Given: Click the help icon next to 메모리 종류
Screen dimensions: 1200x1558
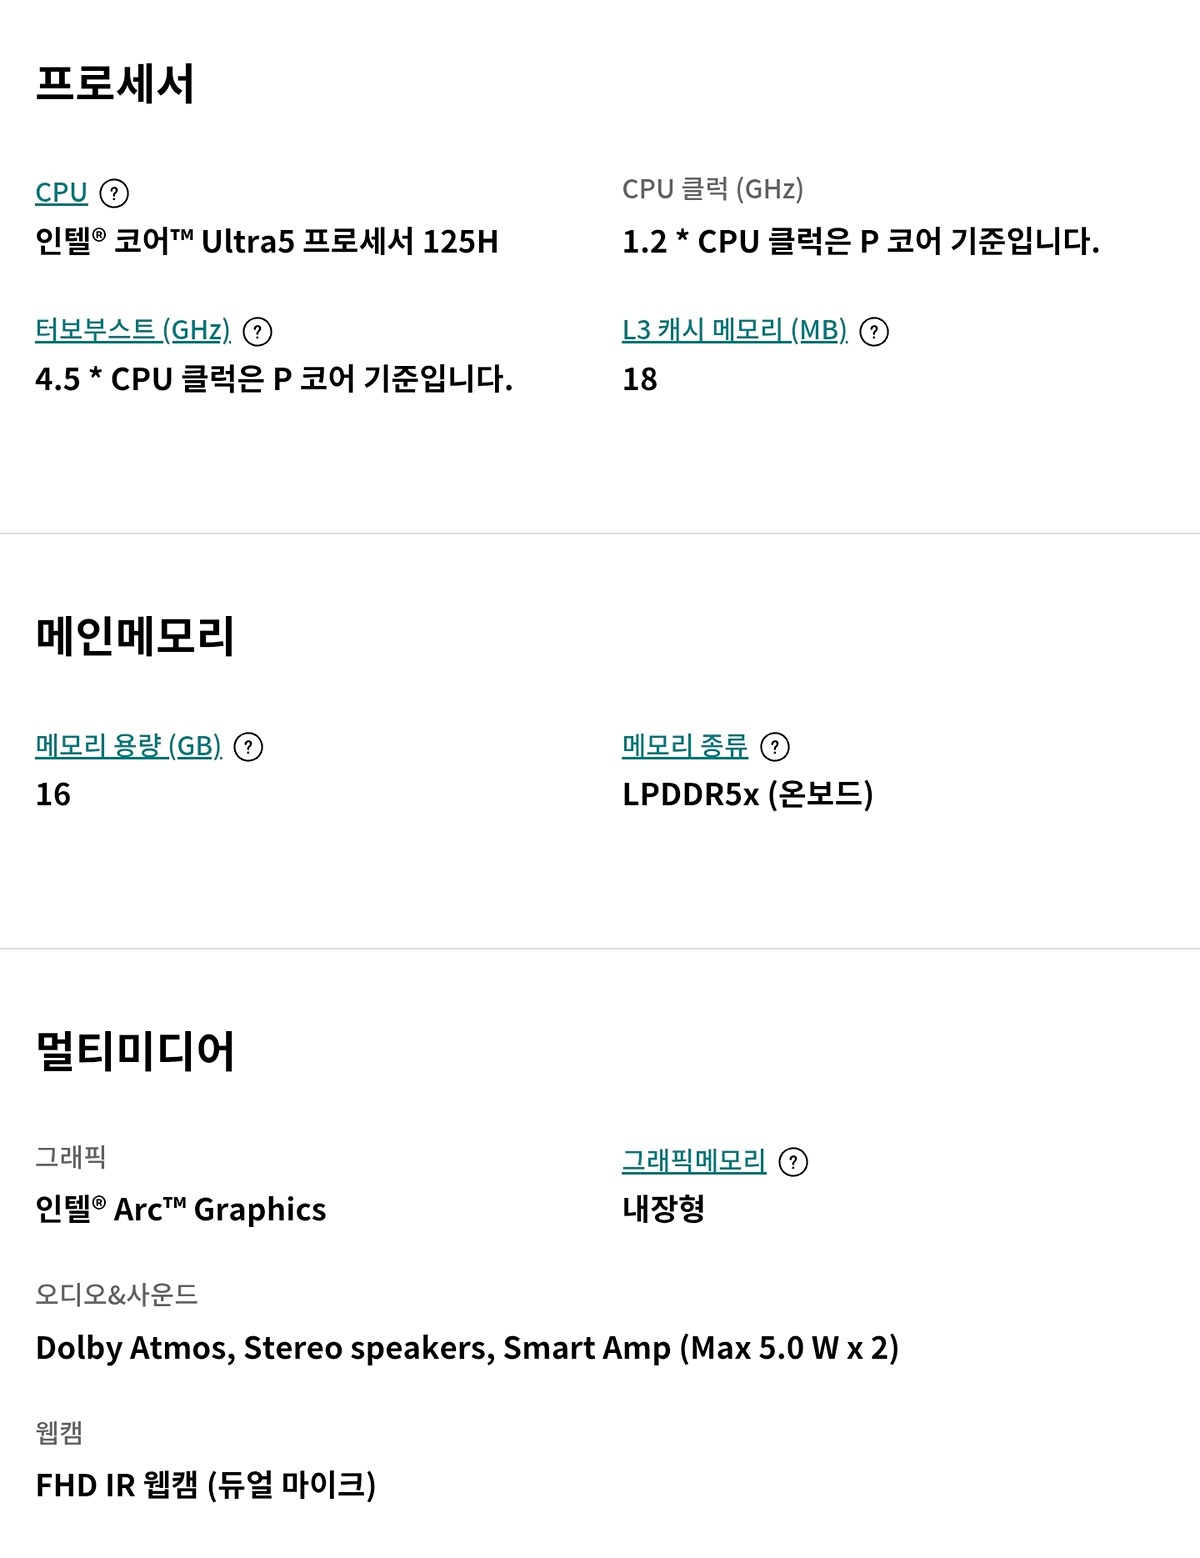Looking at the screenshot, I should point(775,747).
